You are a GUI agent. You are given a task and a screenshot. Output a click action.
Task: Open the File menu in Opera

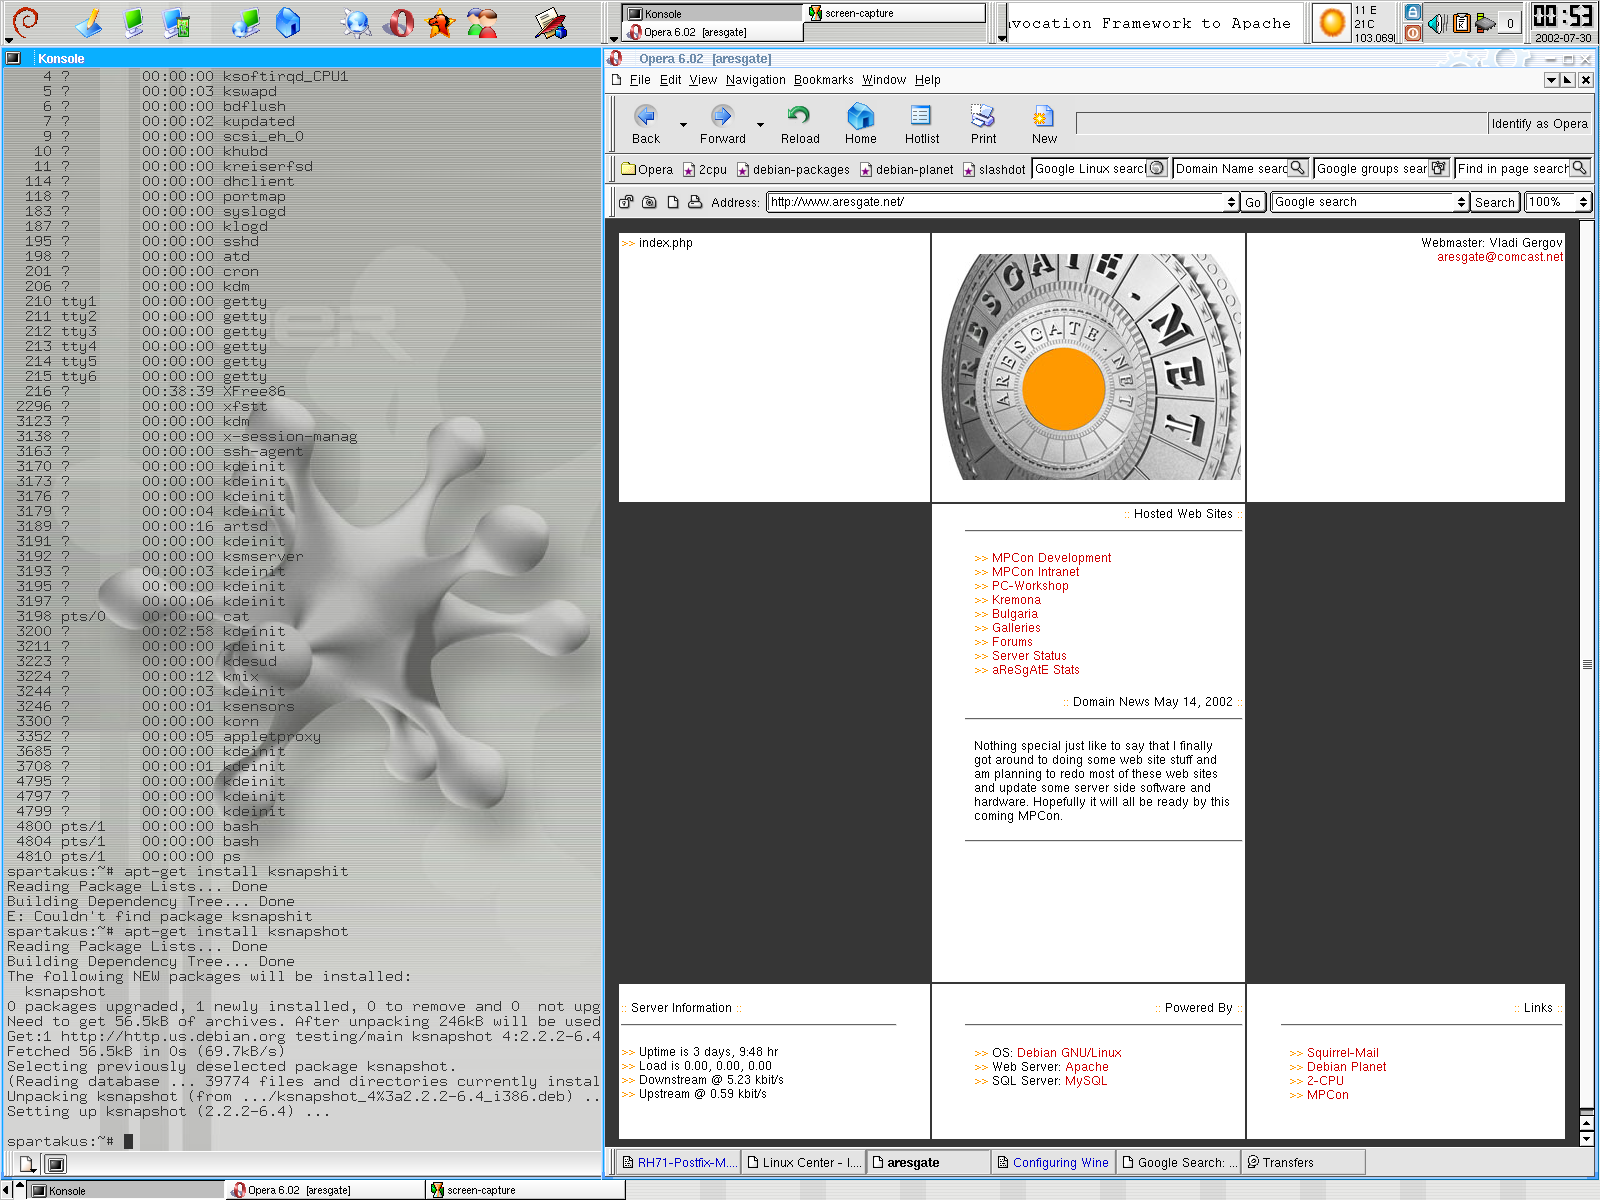(640, 80)
